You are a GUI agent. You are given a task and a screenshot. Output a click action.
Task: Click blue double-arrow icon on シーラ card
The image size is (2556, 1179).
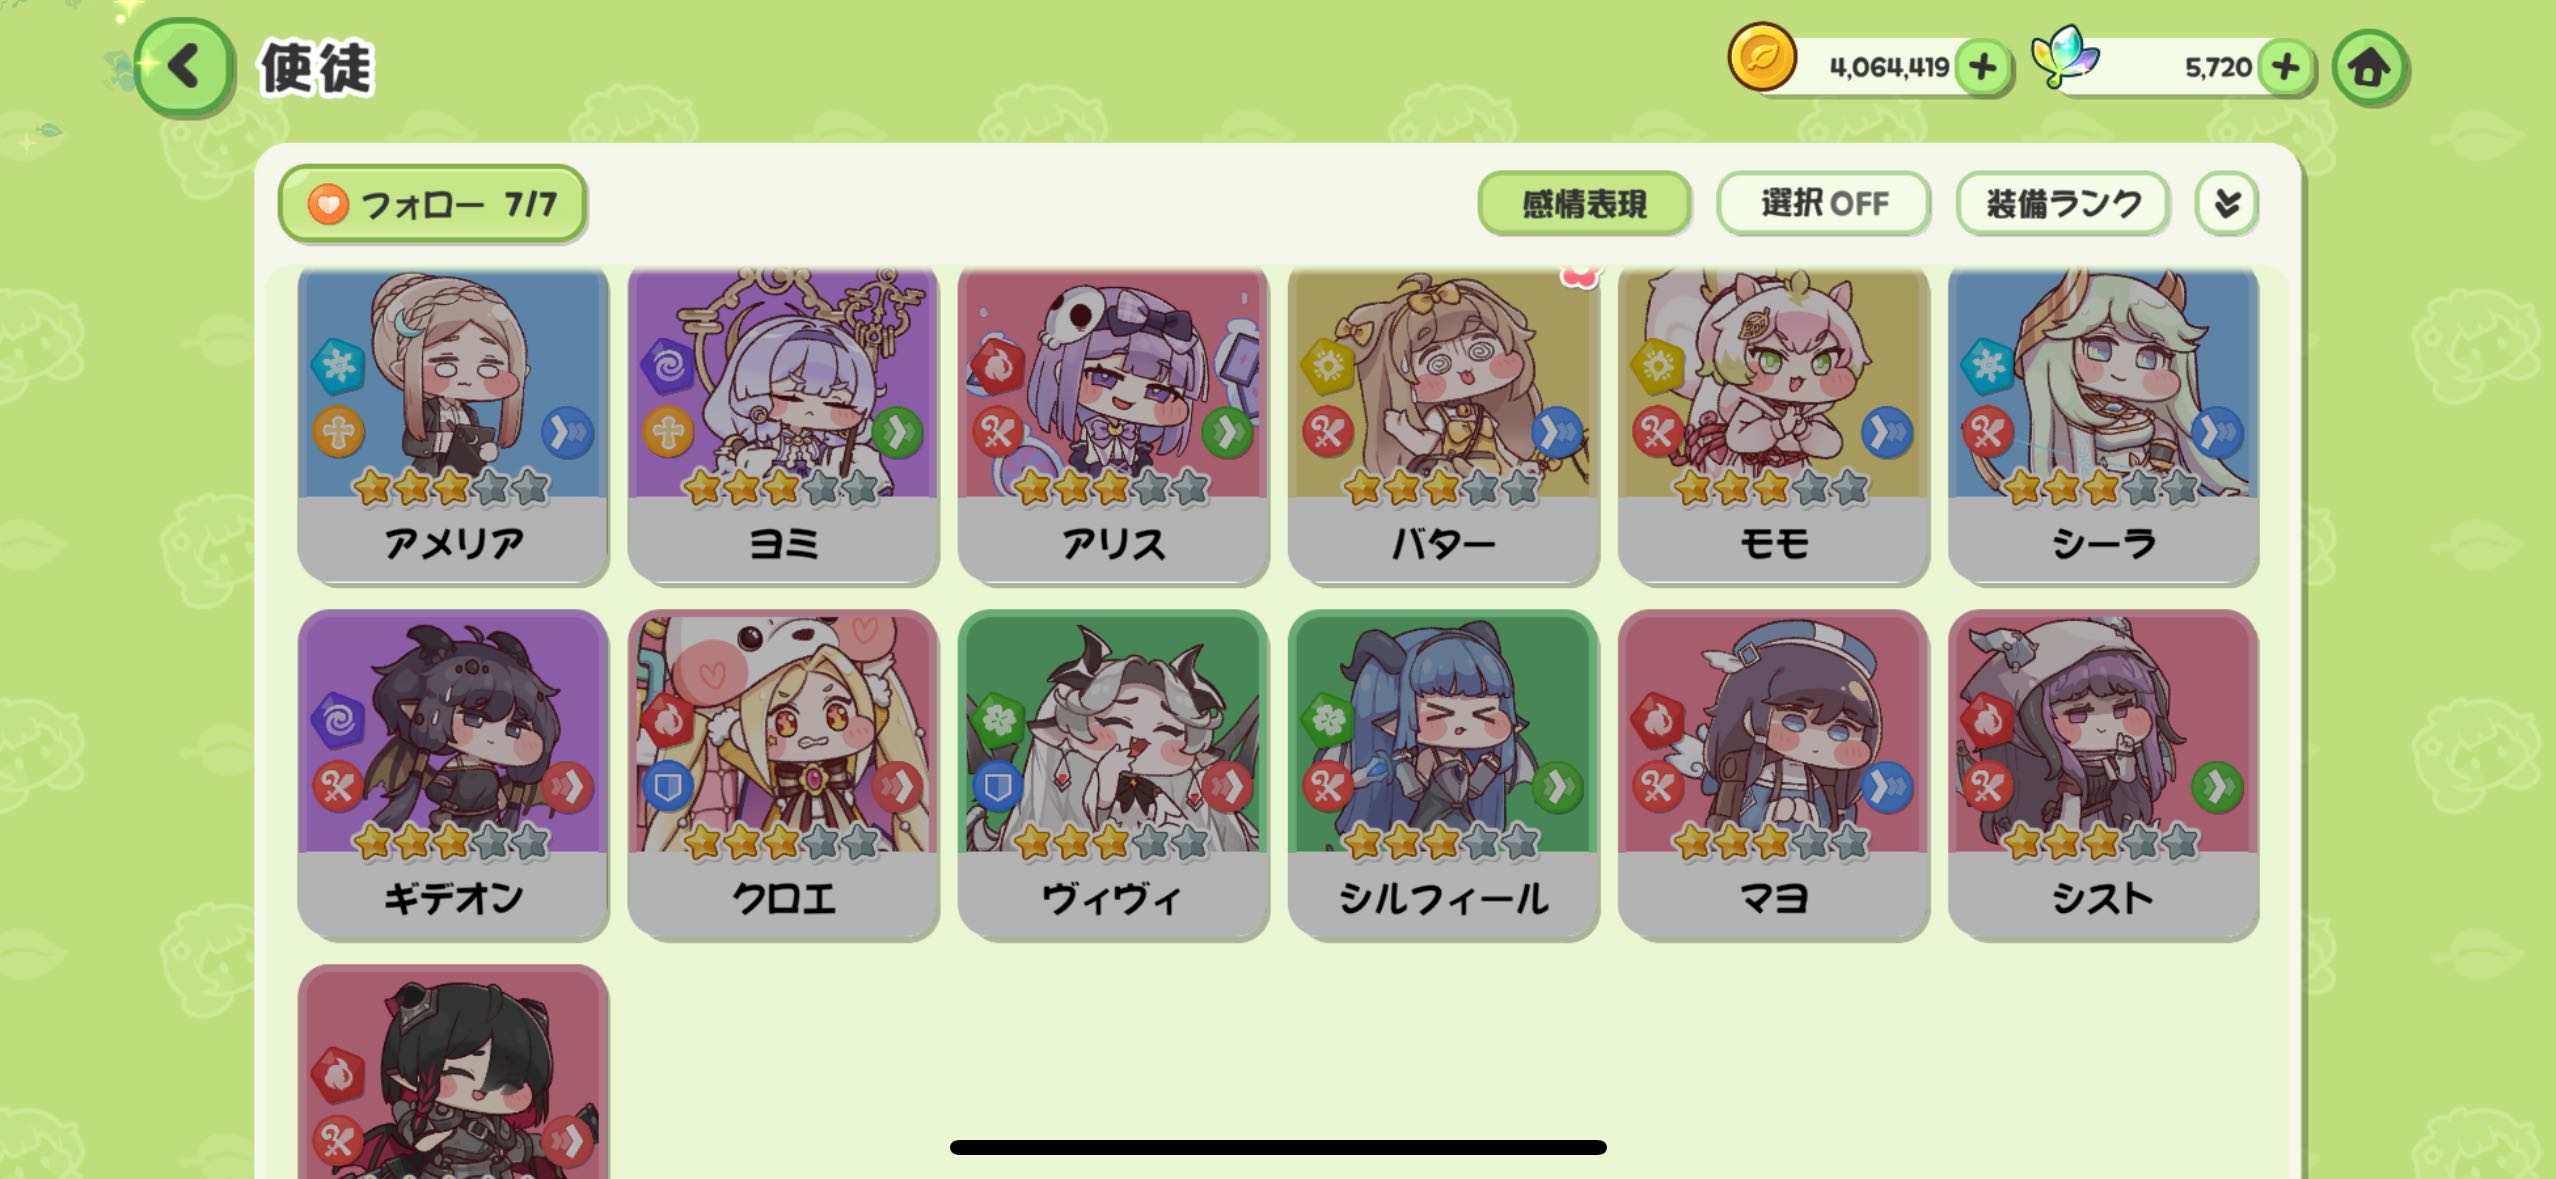tap(2217, 433)
